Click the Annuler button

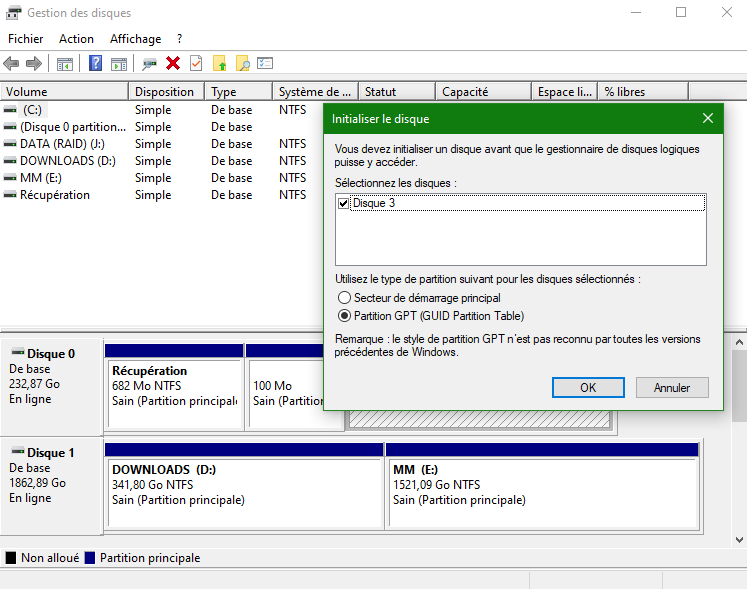tap(671, 387)
